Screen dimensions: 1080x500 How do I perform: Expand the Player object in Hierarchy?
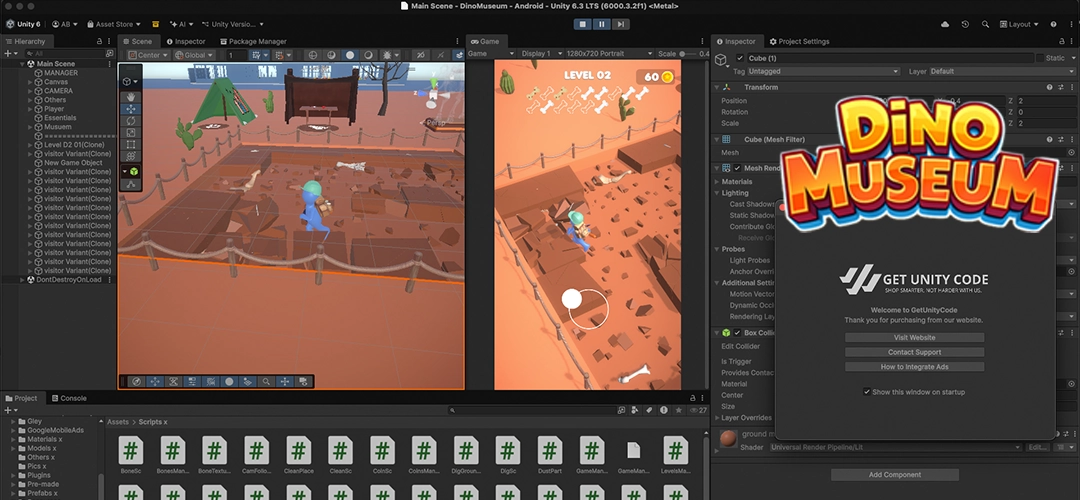coord(30,109)
